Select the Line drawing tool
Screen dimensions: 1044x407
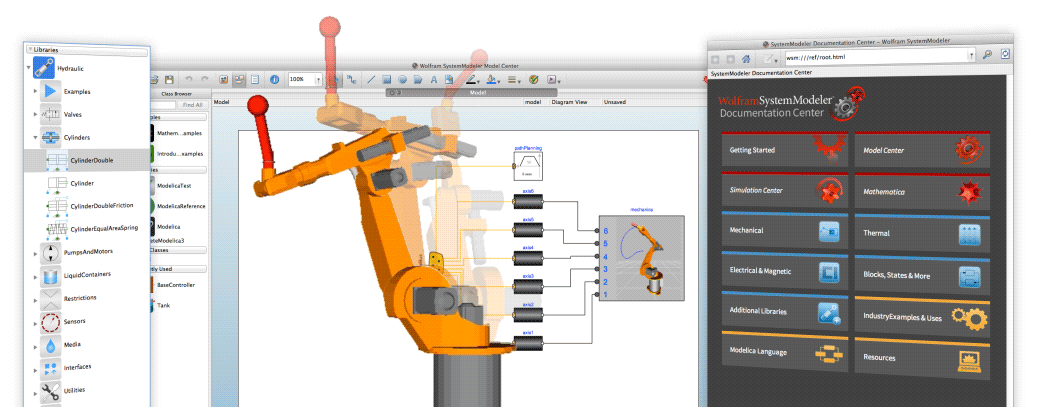[372, 79]
